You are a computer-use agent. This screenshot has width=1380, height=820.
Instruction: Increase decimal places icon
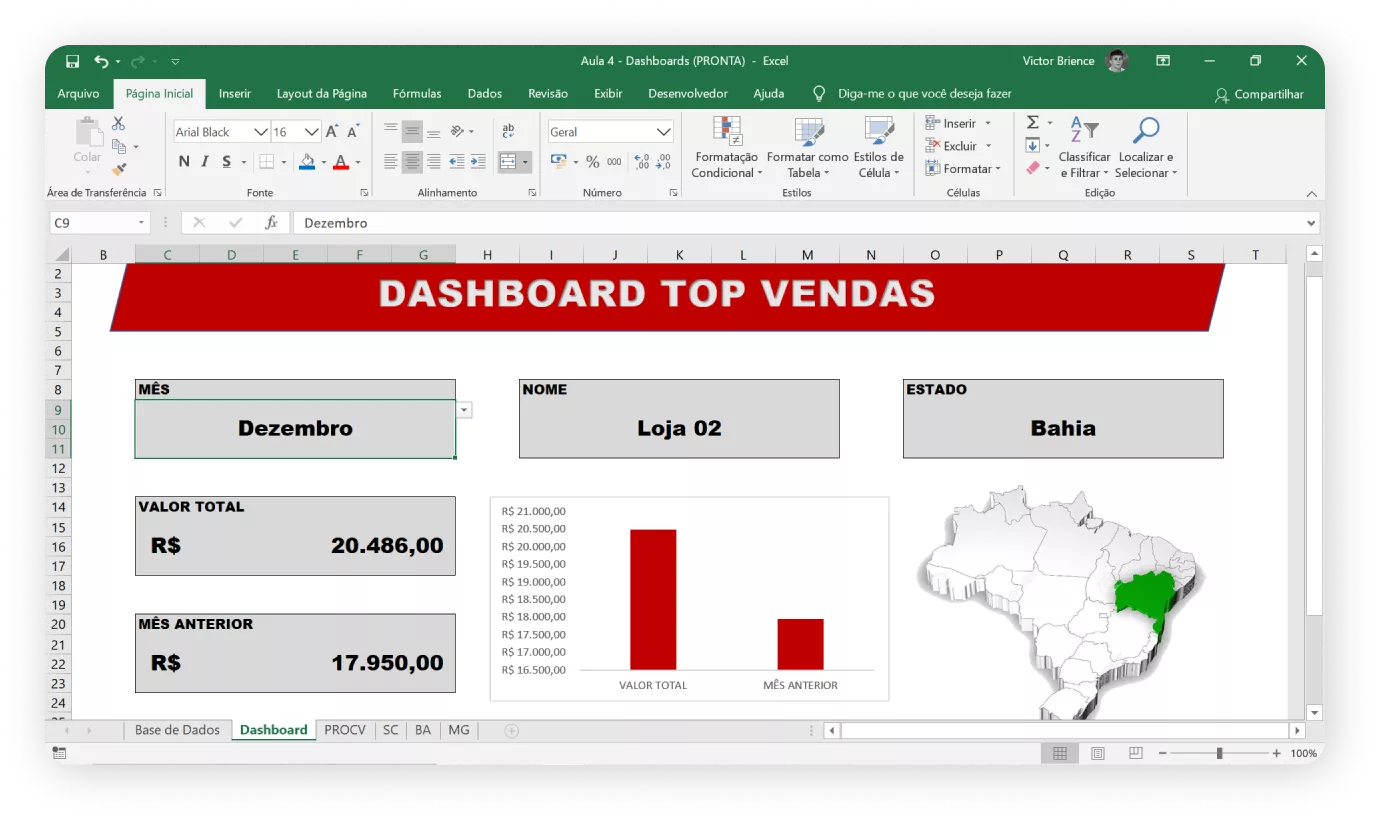[x=642, y=161]
